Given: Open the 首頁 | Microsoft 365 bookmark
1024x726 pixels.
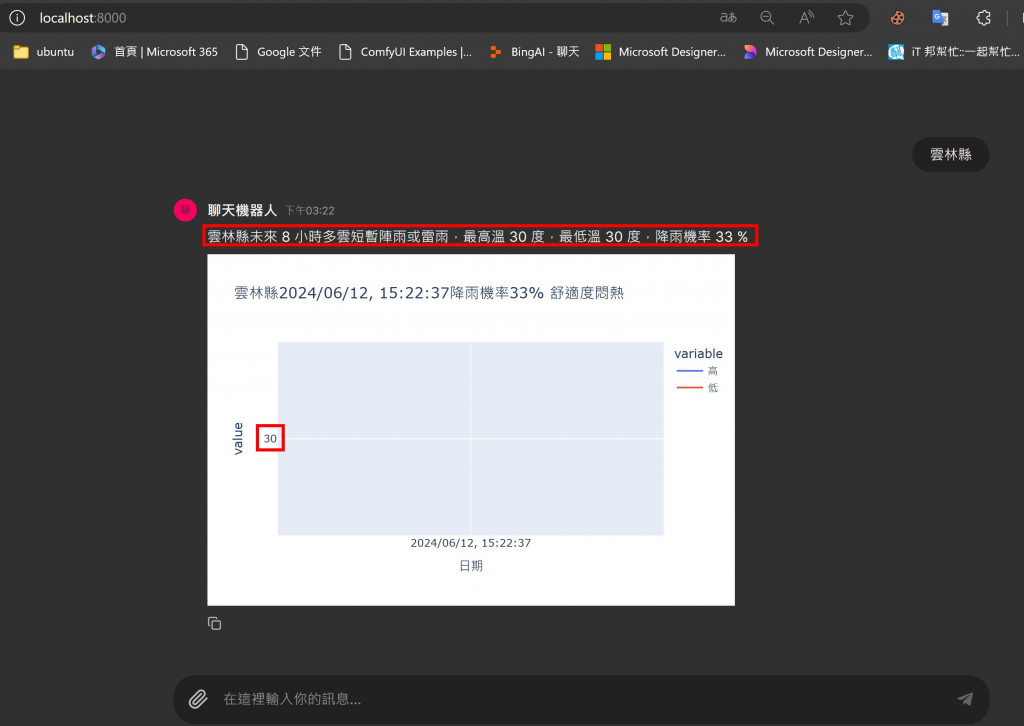Looking at the screenshot, I should pos(155,52).
